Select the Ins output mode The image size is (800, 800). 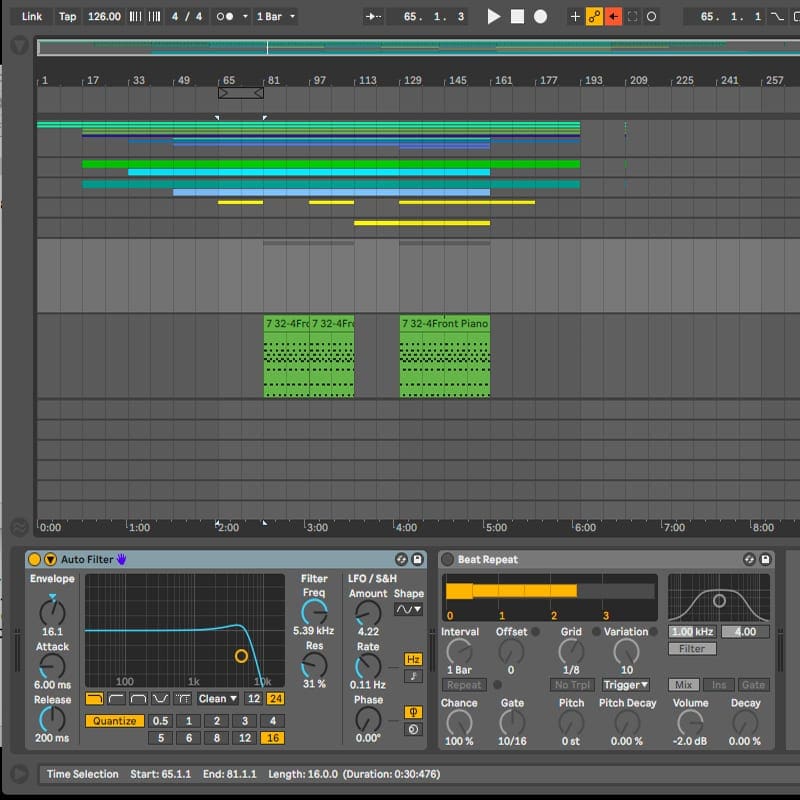pyautogui.click(x=719, y=685)
